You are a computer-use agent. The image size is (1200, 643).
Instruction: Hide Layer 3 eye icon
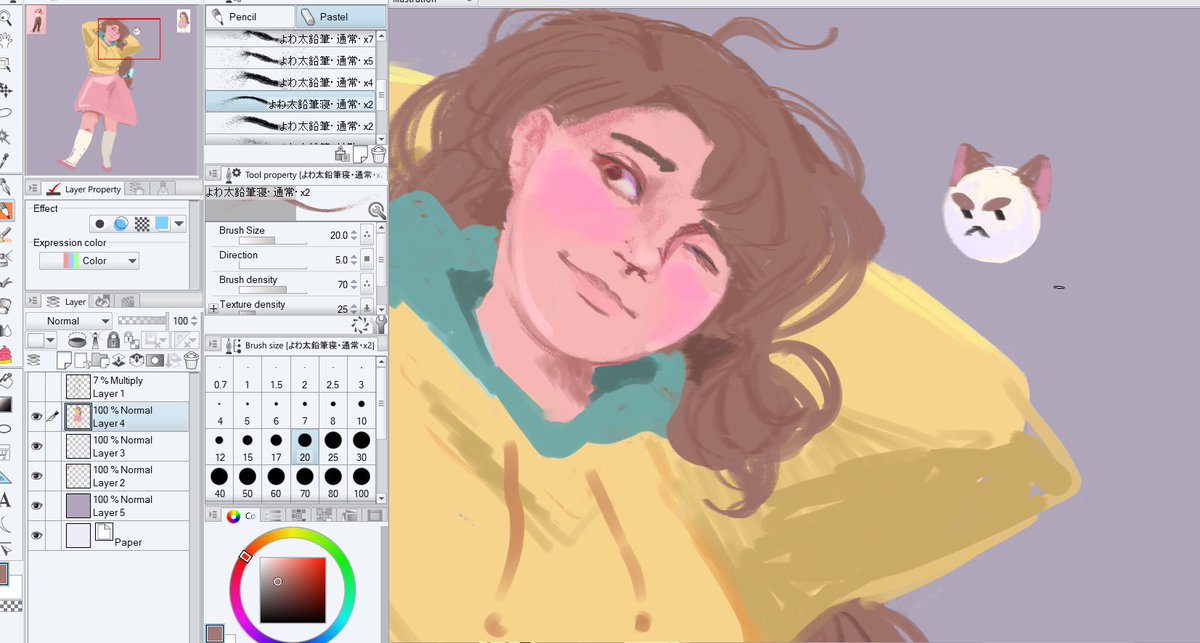(36, 447)
